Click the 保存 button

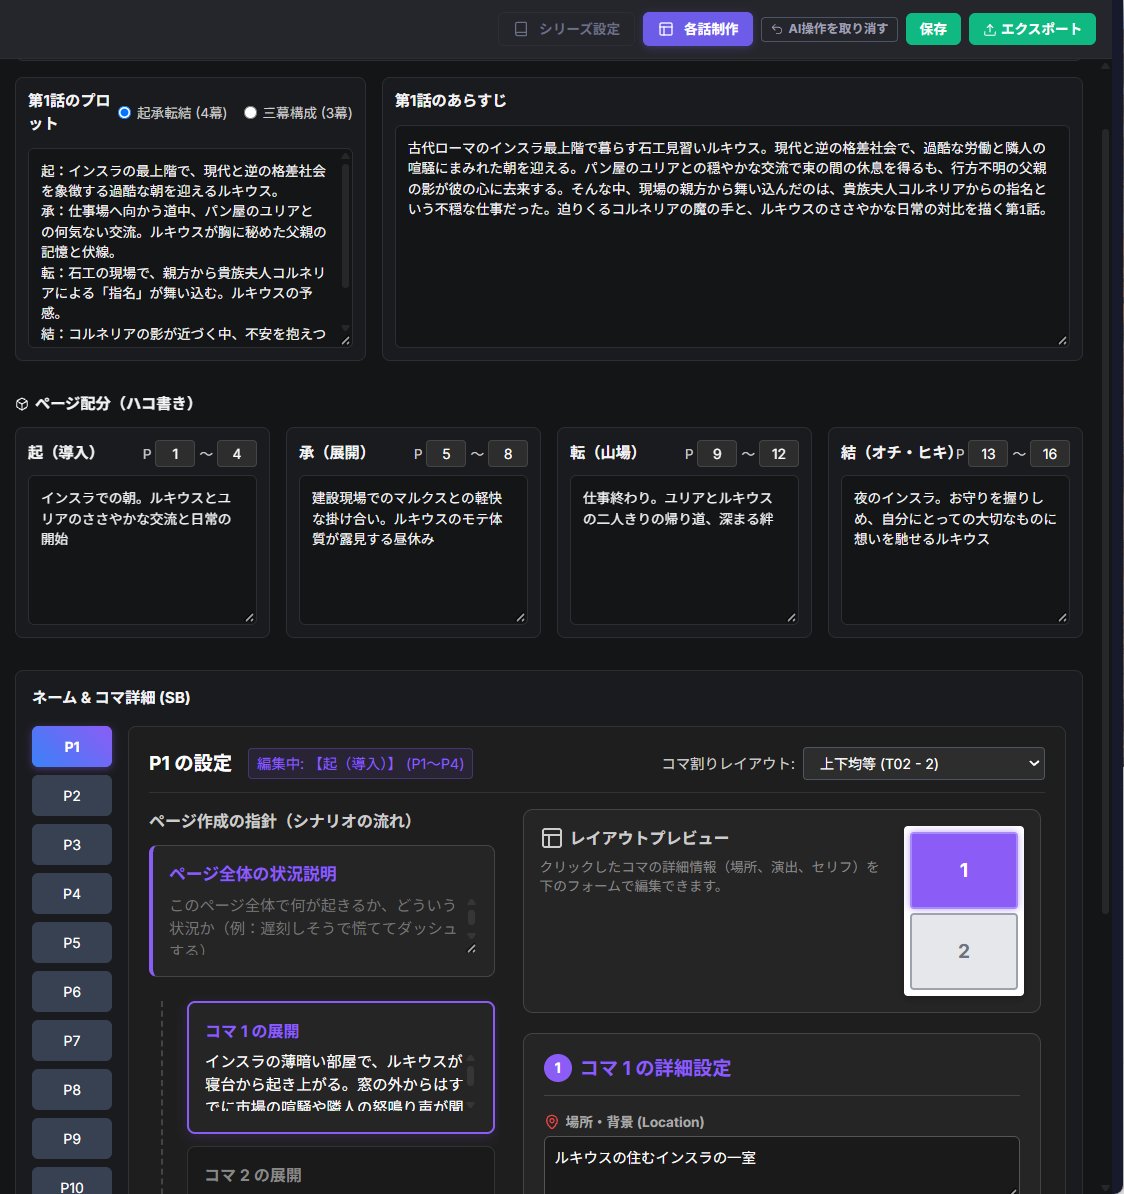pyautogui.click(x=933, y=29)
